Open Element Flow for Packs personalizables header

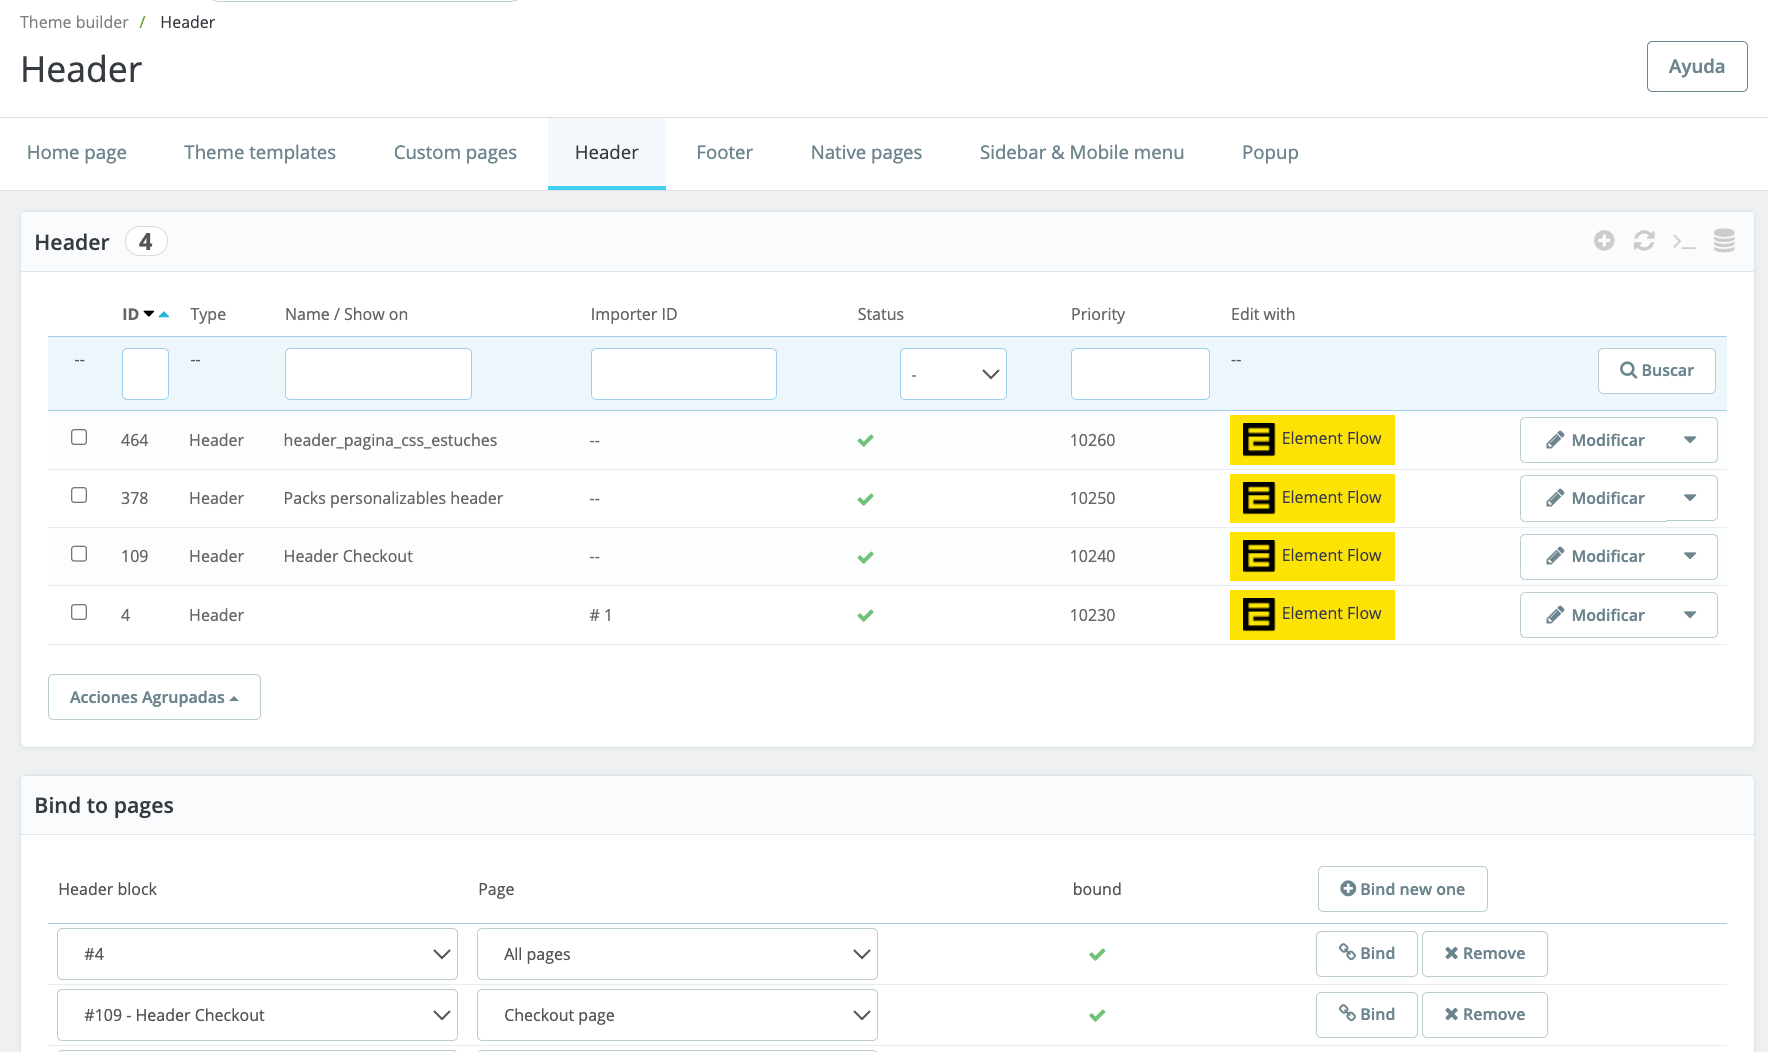(1312, 498)
